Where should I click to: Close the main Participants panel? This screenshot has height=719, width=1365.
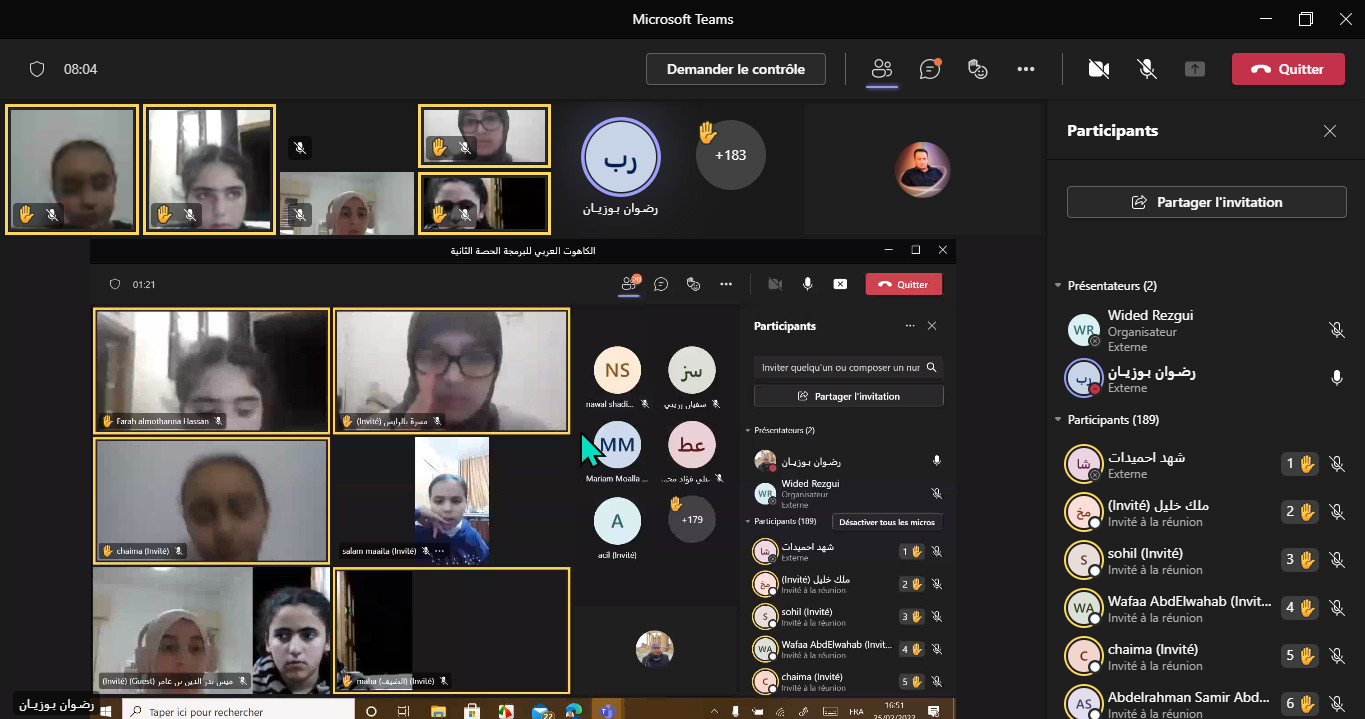tap(1330, 131)
